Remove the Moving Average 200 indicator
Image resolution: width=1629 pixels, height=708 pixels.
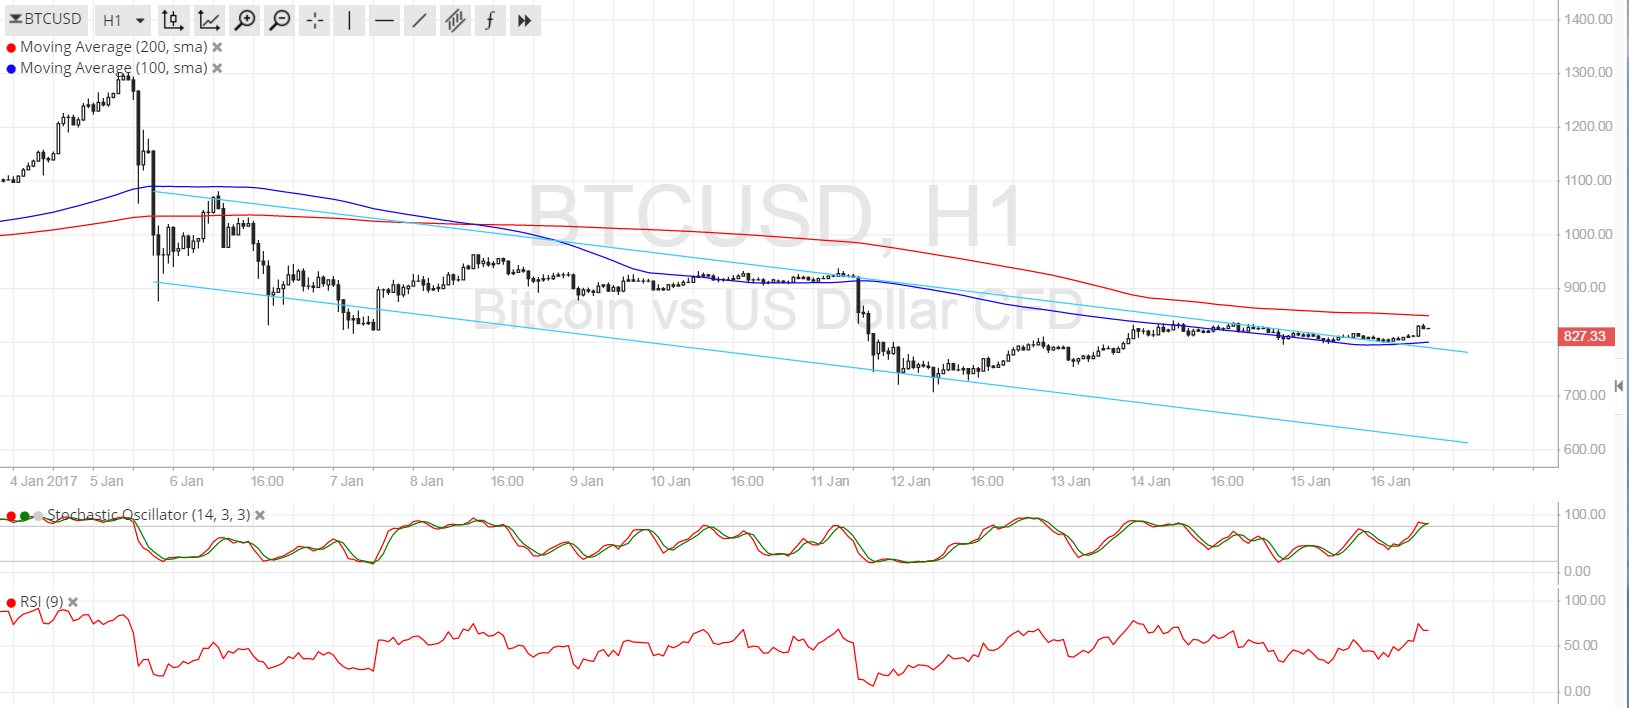click(x=217, y=47)
